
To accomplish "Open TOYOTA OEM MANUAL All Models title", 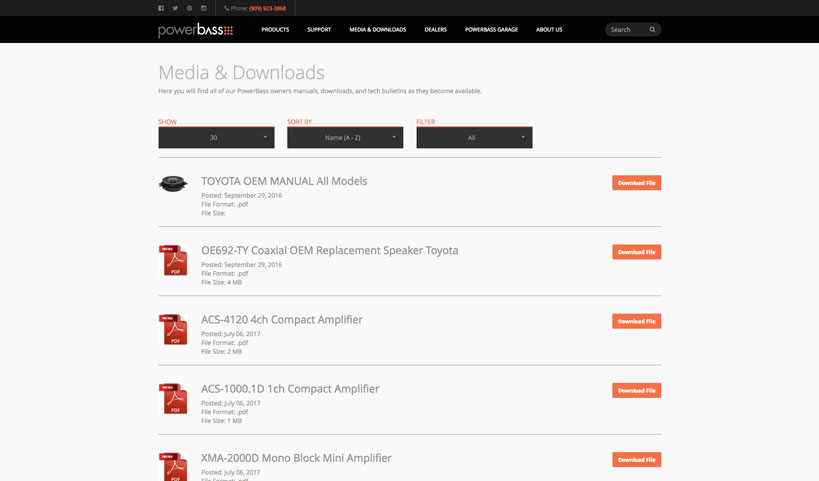I will coord(284,181).
